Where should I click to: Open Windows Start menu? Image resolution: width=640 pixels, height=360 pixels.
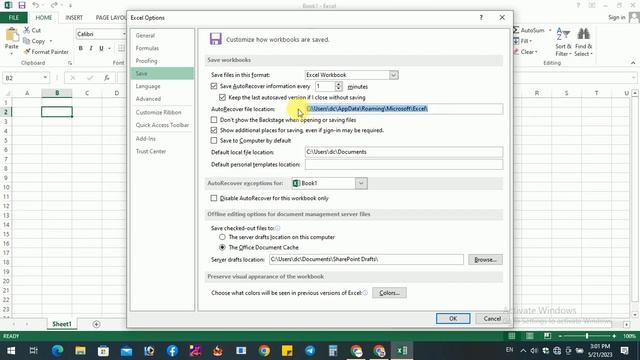[x=11, y=351]
